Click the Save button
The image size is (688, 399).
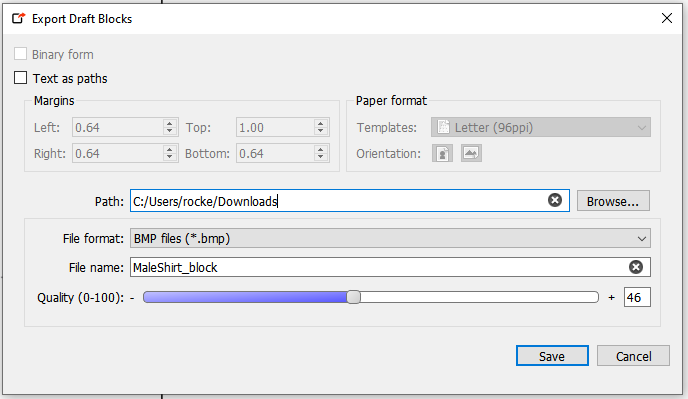click(x=552, y=356)
